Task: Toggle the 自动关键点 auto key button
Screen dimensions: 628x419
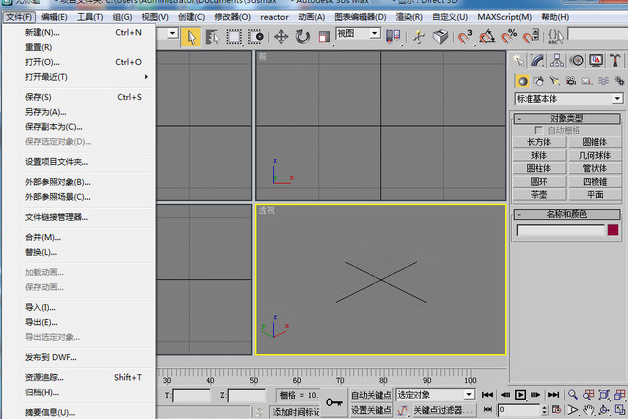Action: pos(371,395)
